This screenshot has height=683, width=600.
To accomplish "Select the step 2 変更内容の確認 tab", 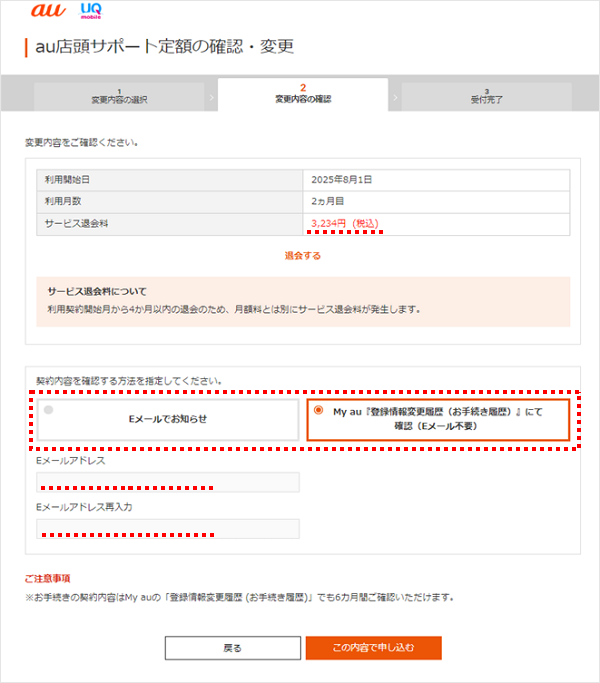I will click(302, 95).
